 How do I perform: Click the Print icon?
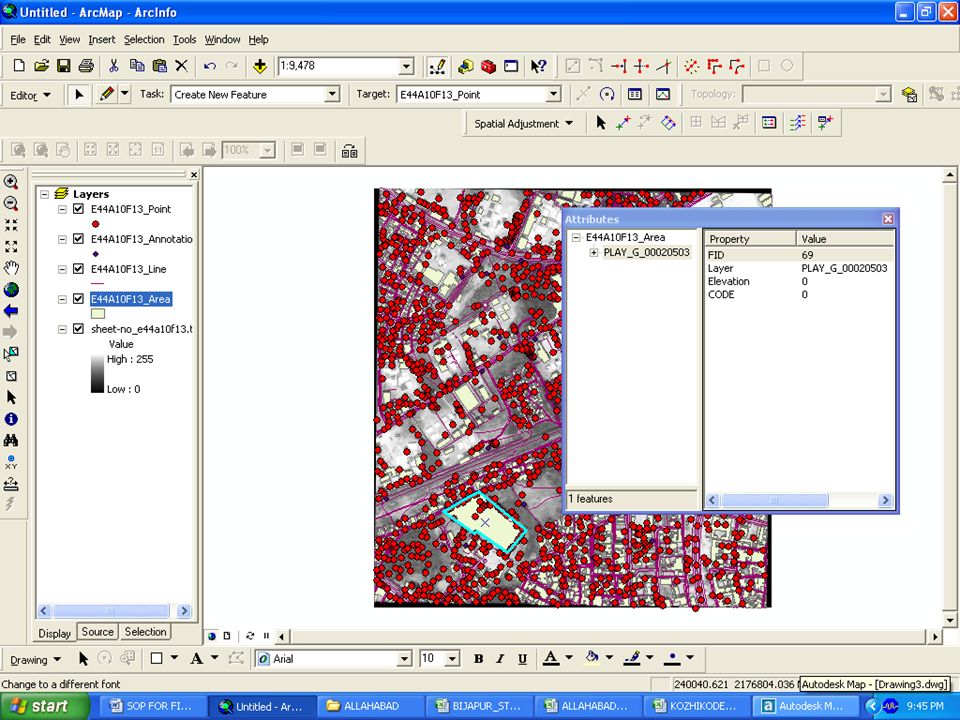tap(86, 66)
